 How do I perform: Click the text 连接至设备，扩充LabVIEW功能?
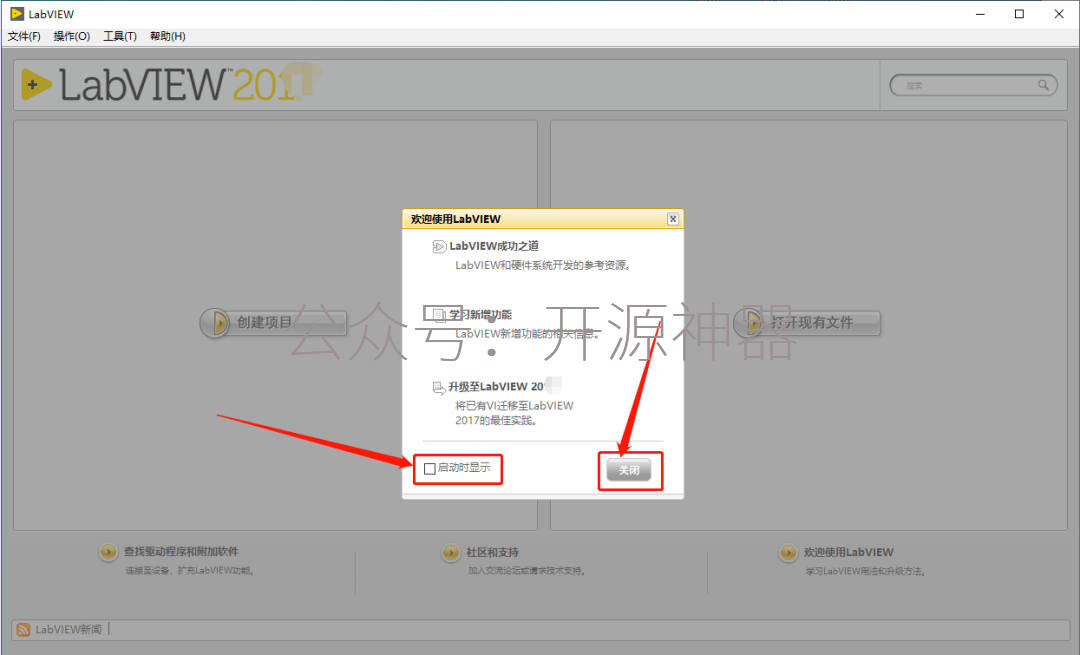coord(190,571)
